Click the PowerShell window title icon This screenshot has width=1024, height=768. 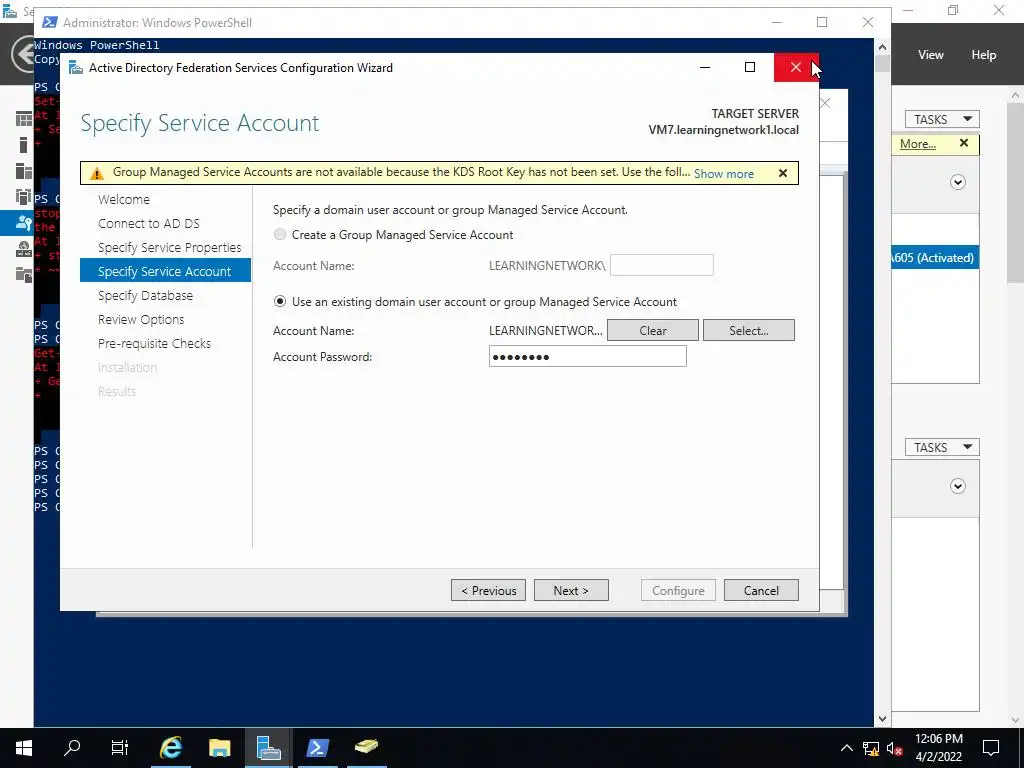(x=49, y=22)
